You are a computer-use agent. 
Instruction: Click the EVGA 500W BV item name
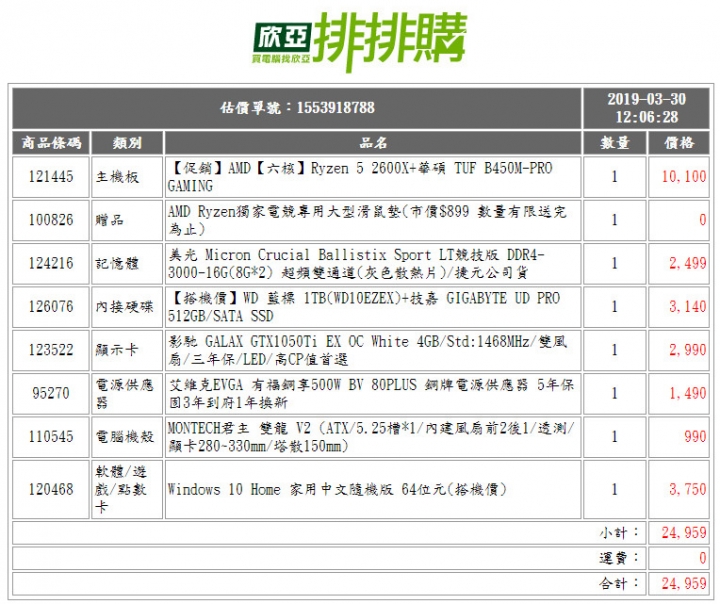click(371, 394)
